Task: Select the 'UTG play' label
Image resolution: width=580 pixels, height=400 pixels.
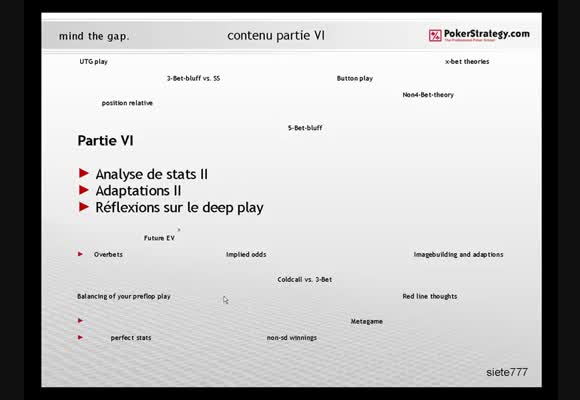Action: [94, 61]
